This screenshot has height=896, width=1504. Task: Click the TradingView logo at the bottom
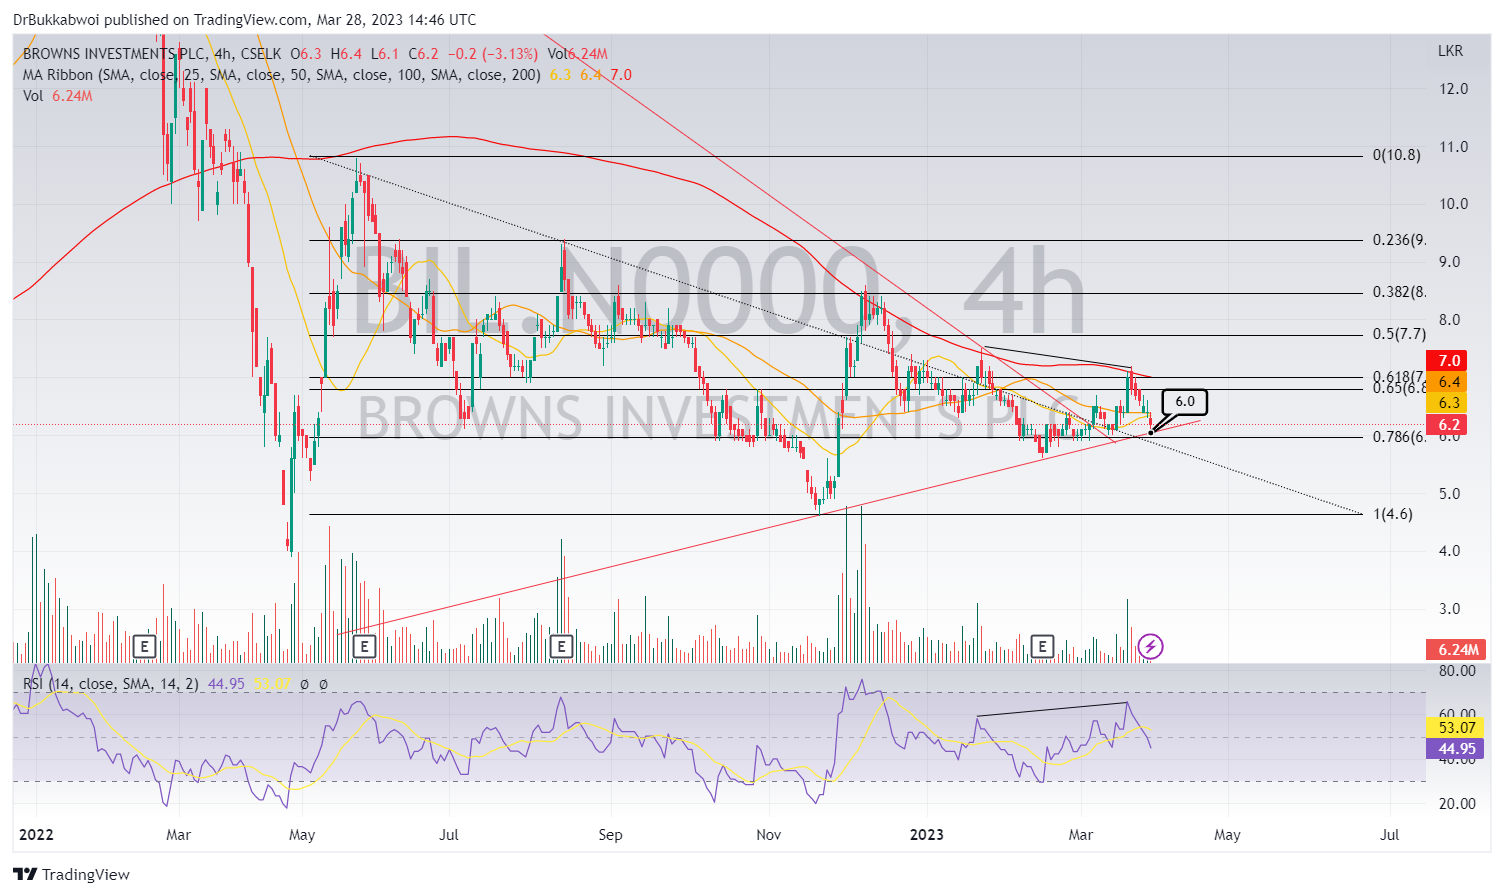73,874
